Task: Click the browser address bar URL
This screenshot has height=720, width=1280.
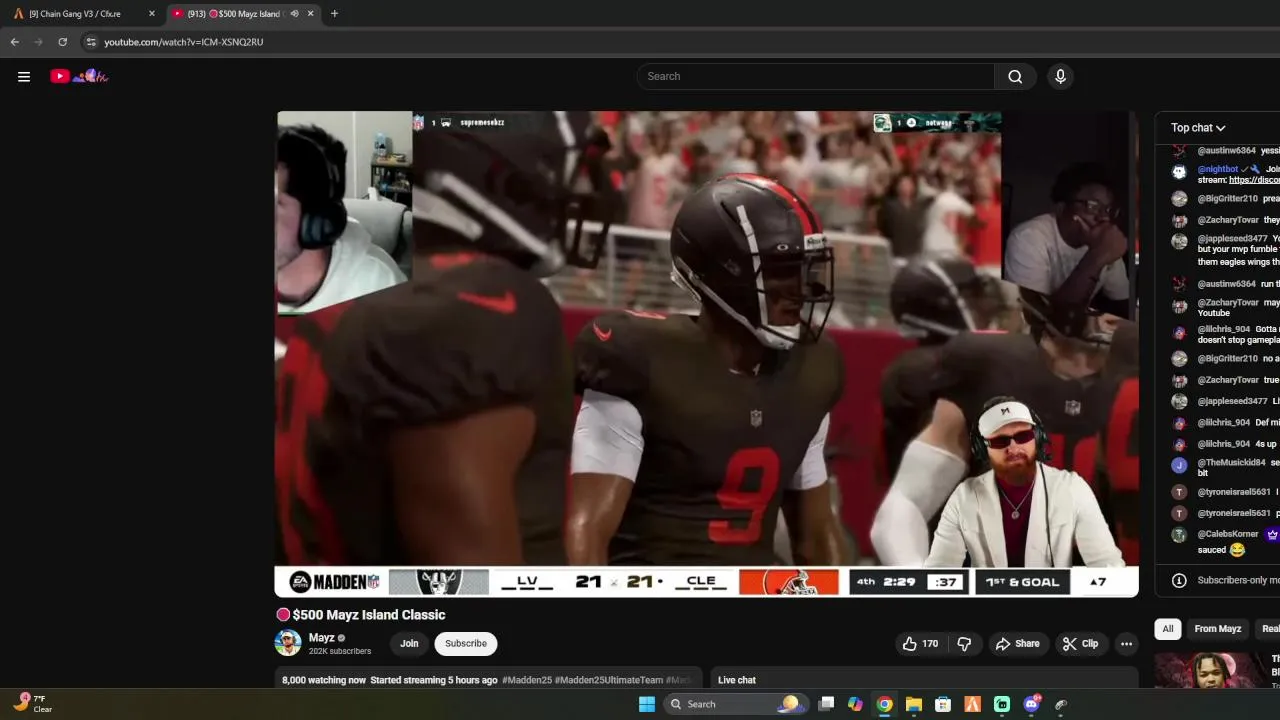Action: tap(184, 42)
